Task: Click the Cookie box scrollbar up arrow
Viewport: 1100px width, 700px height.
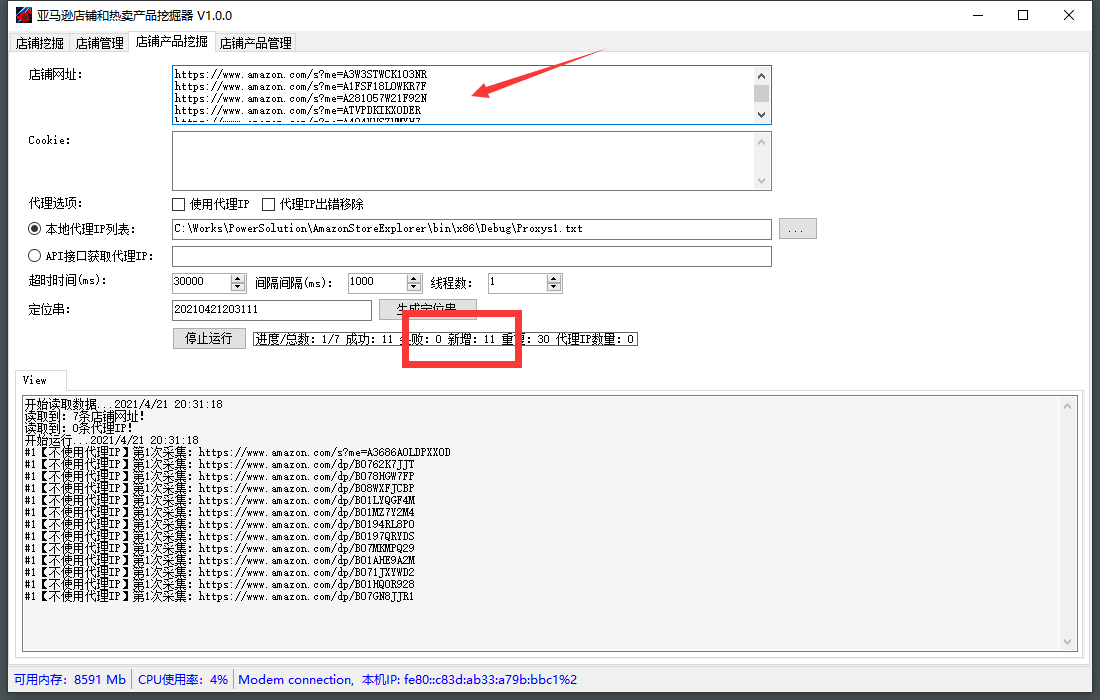Action: (x=762, y=142)
